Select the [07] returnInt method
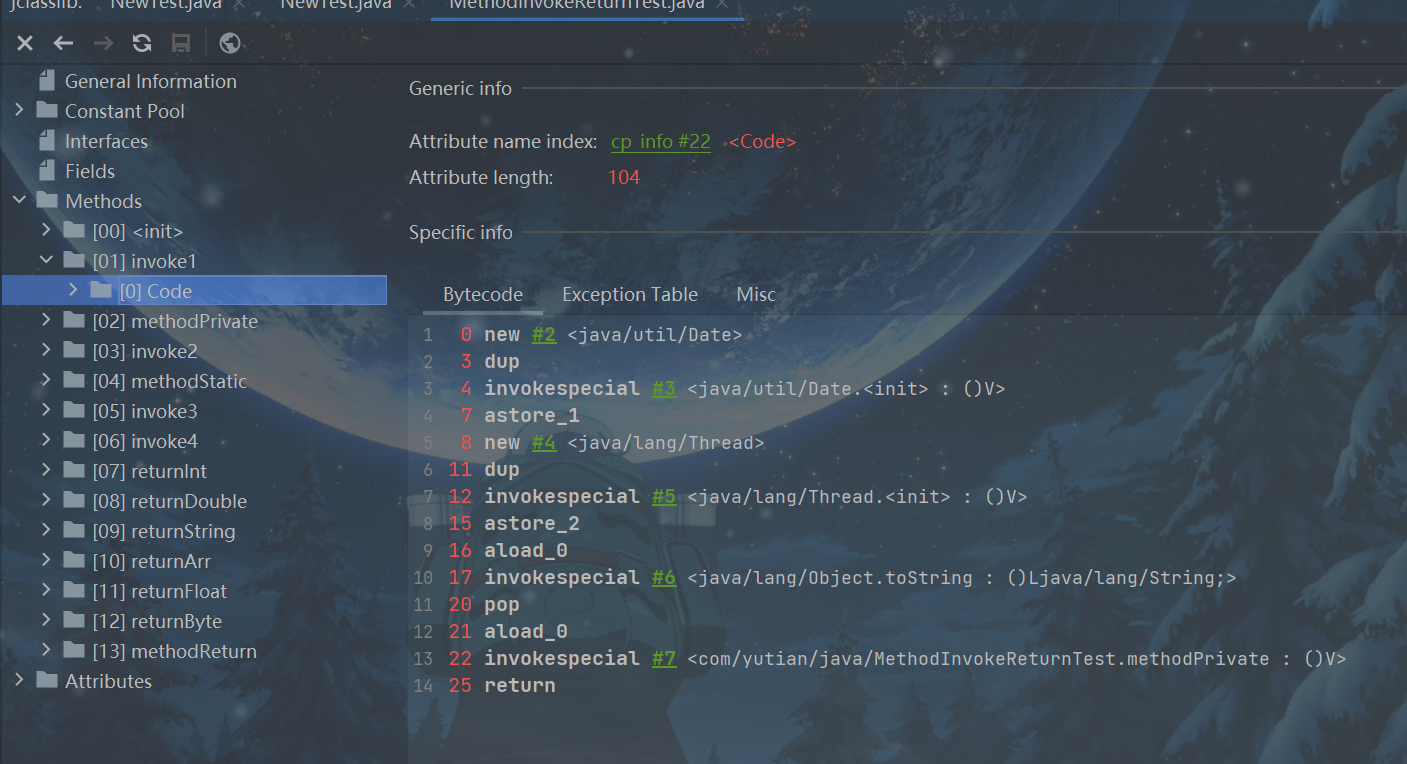Image resolution: width=1407 pixels, height=764 pixels. (149, 471)
